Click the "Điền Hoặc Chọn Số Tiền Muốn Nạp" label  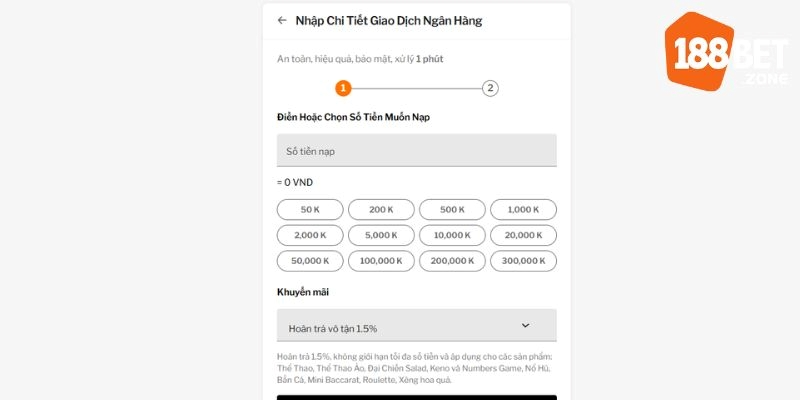point(353,117)
